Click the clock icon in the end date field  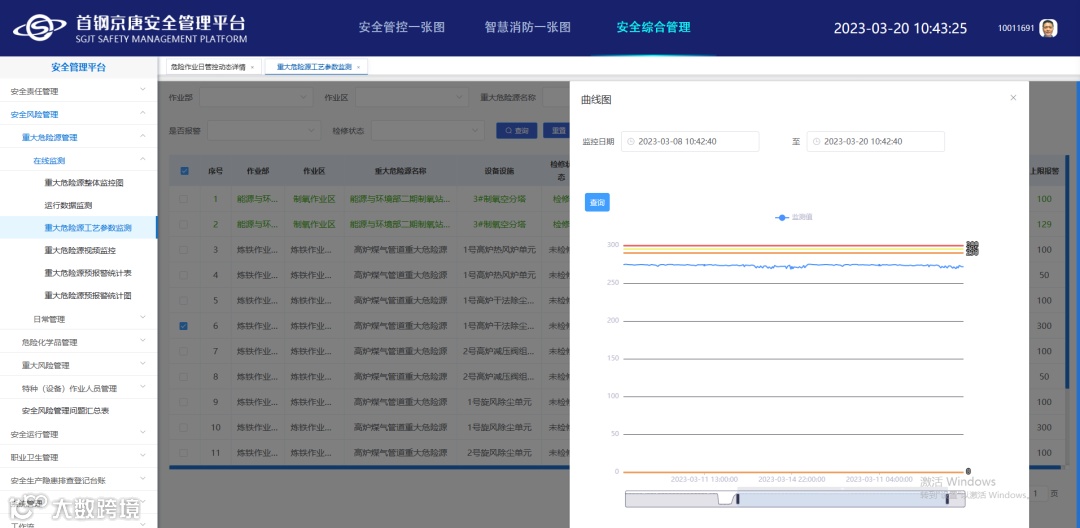point(817,142)
